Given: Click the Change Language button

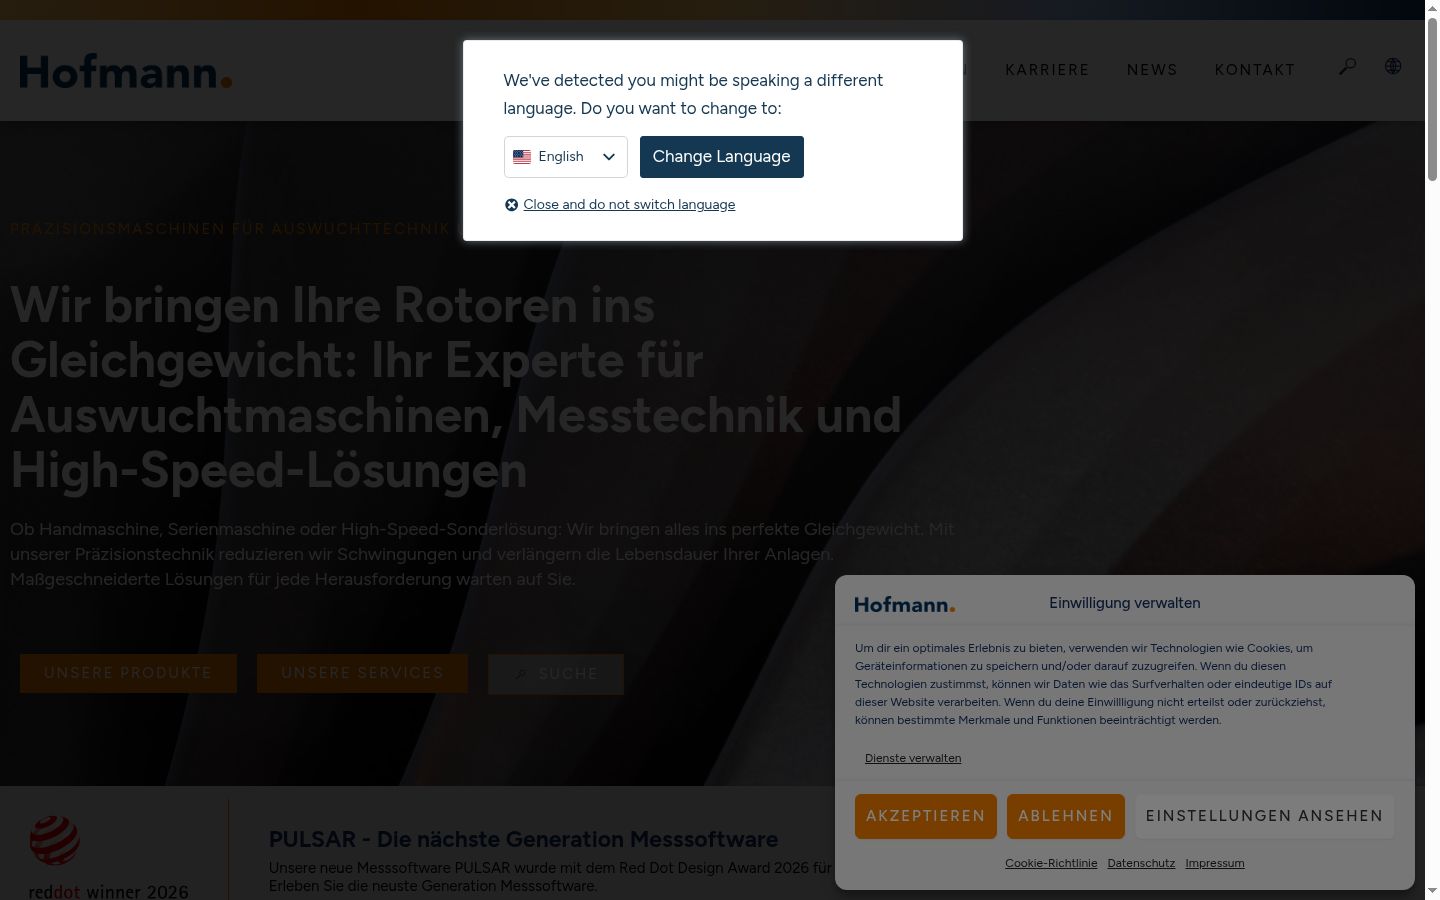Looking at the screenshot, I should 722,157.
